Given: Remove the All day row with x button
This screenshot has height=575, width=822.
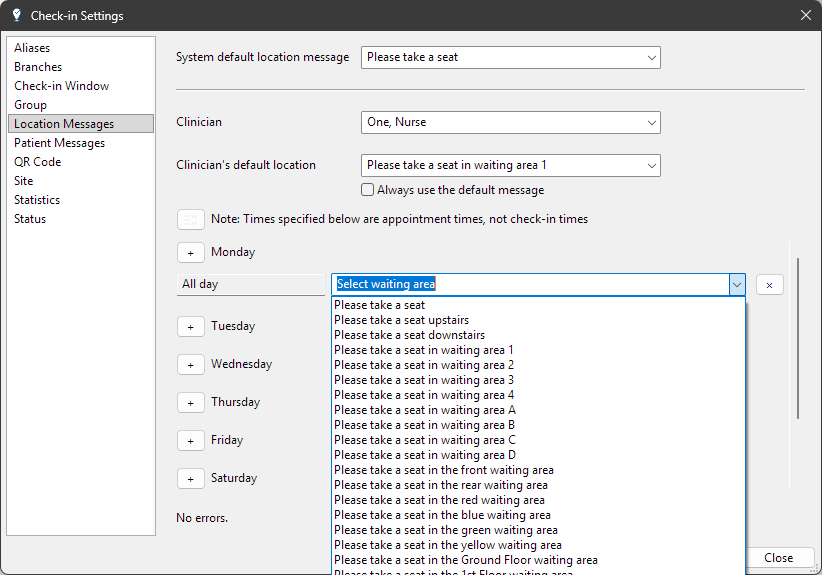Looking at the screenshot, I should click(769, 285).
